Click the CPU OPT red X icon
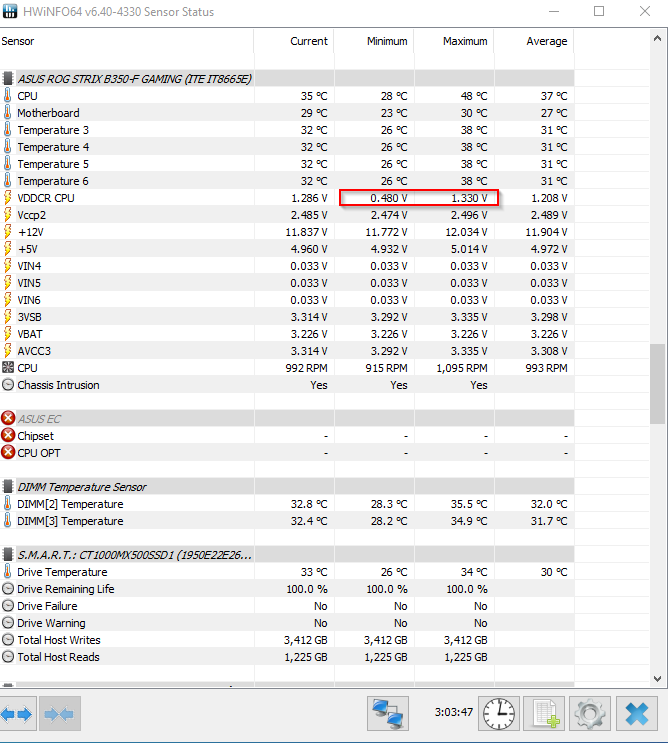668x743 pixels. [x=8, y=453]
